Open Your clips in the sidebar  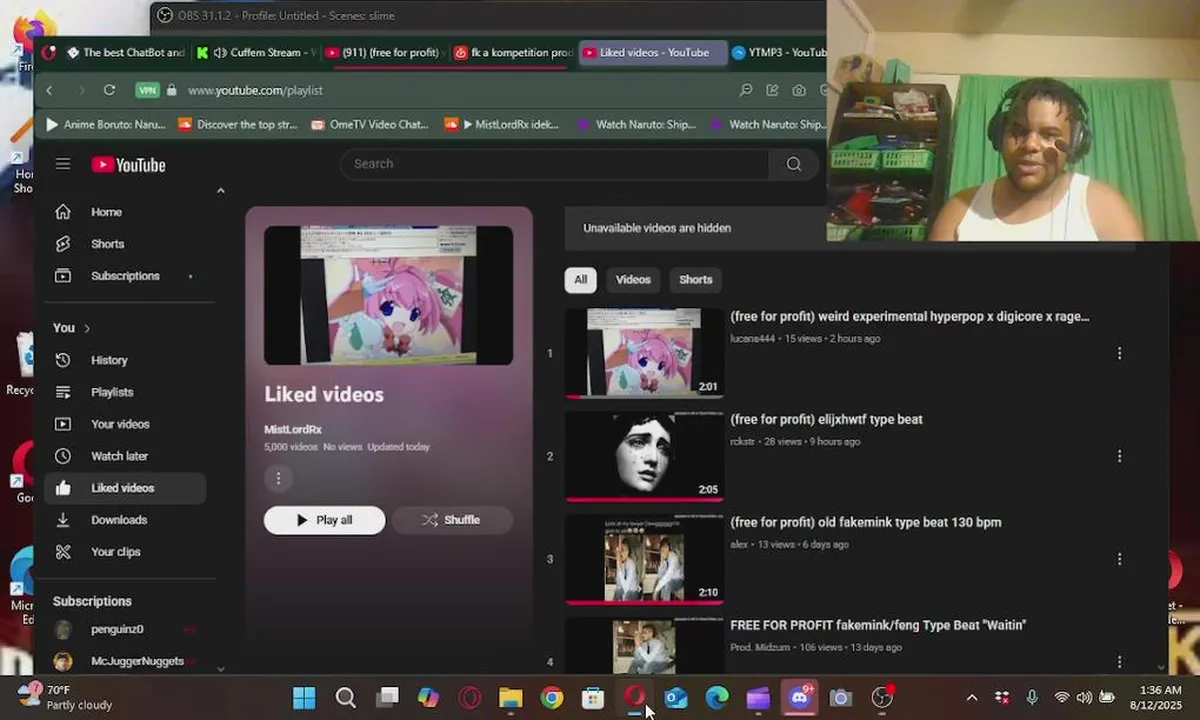click(x=125, y=552)
